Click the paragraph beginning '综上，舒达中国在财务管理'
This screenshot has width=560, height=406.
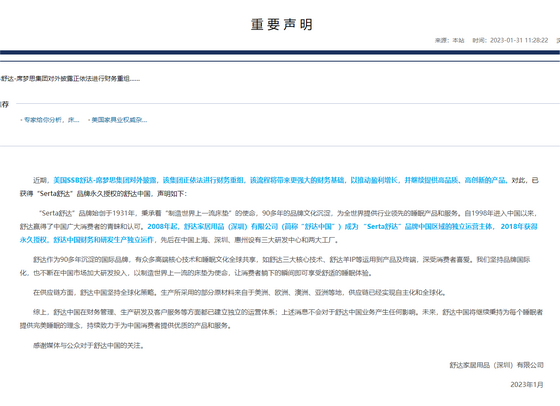[x=281, y=319]
